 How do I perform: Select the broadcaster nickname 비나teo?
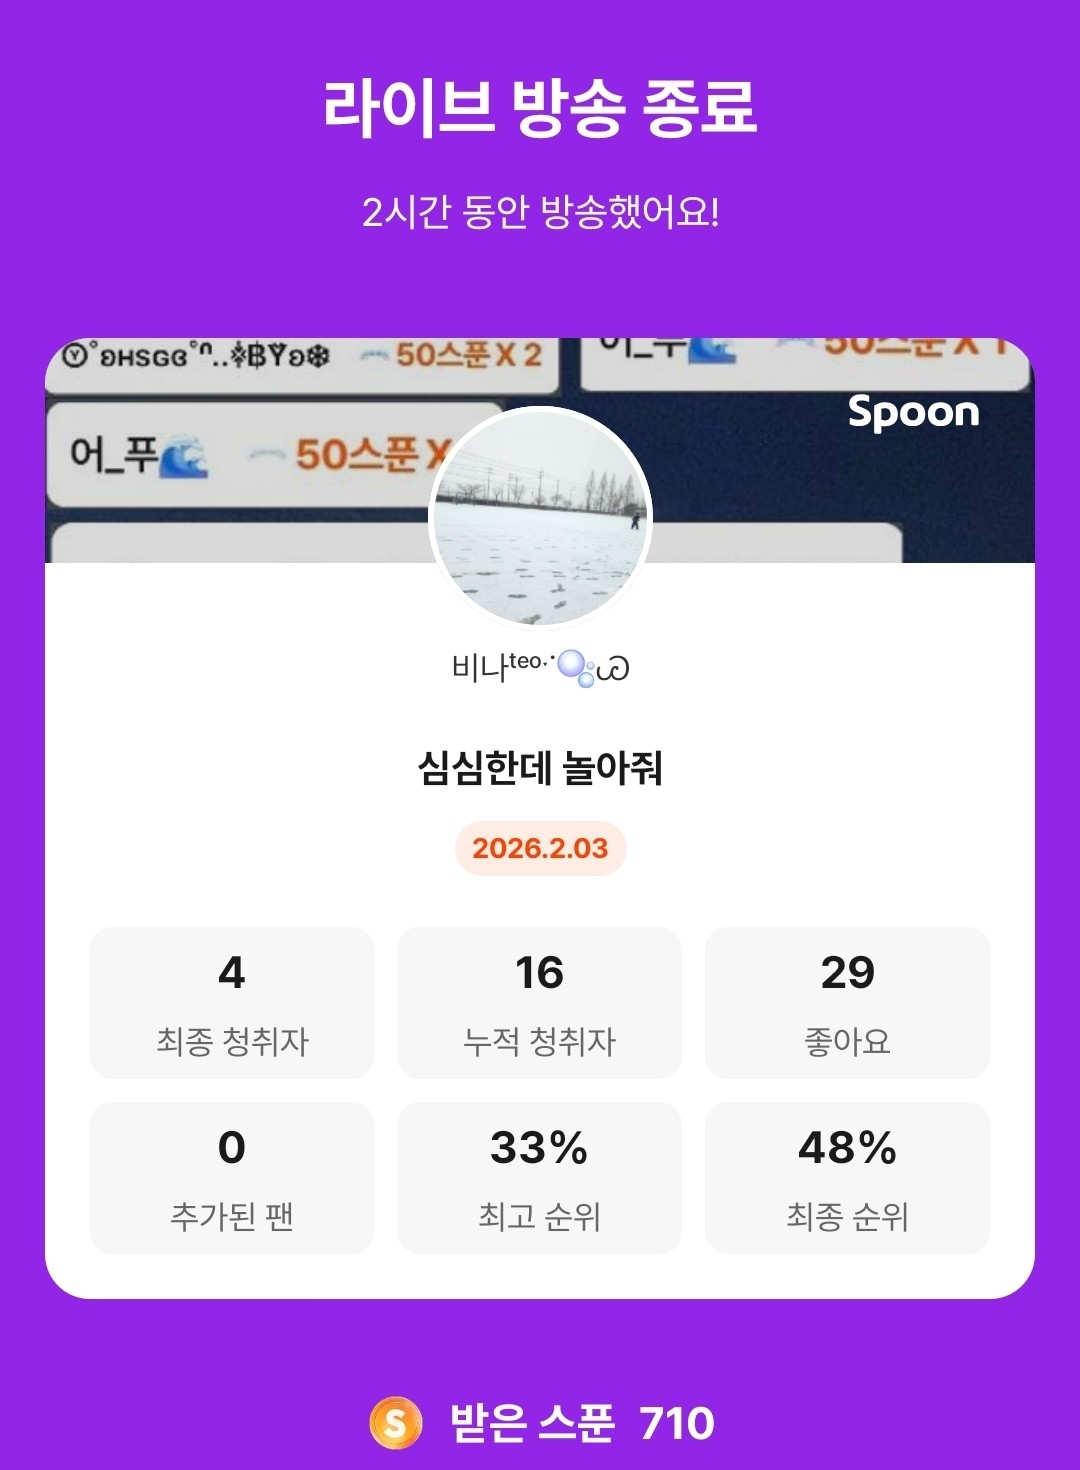coord(498,667)
